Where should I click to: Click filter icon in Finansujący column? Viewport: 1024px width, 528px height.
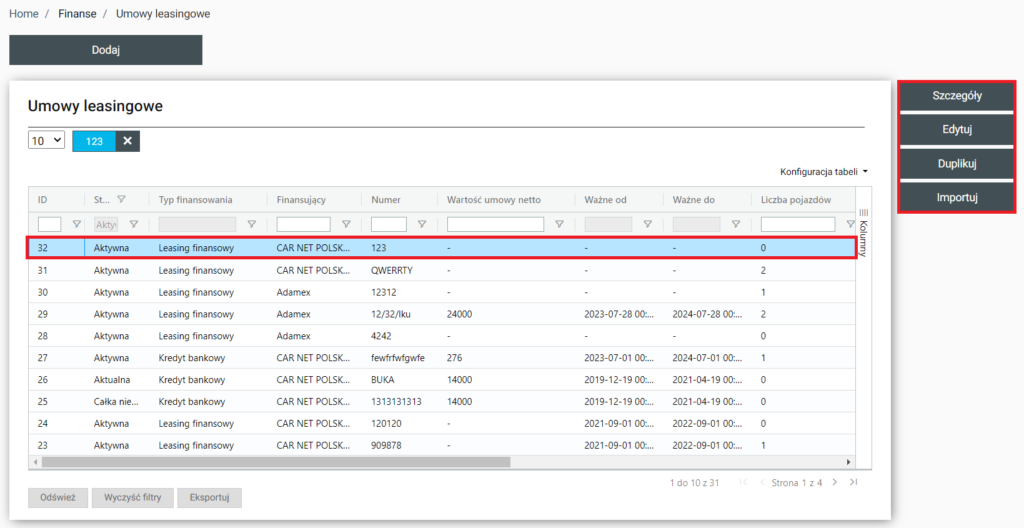(346, 225)
